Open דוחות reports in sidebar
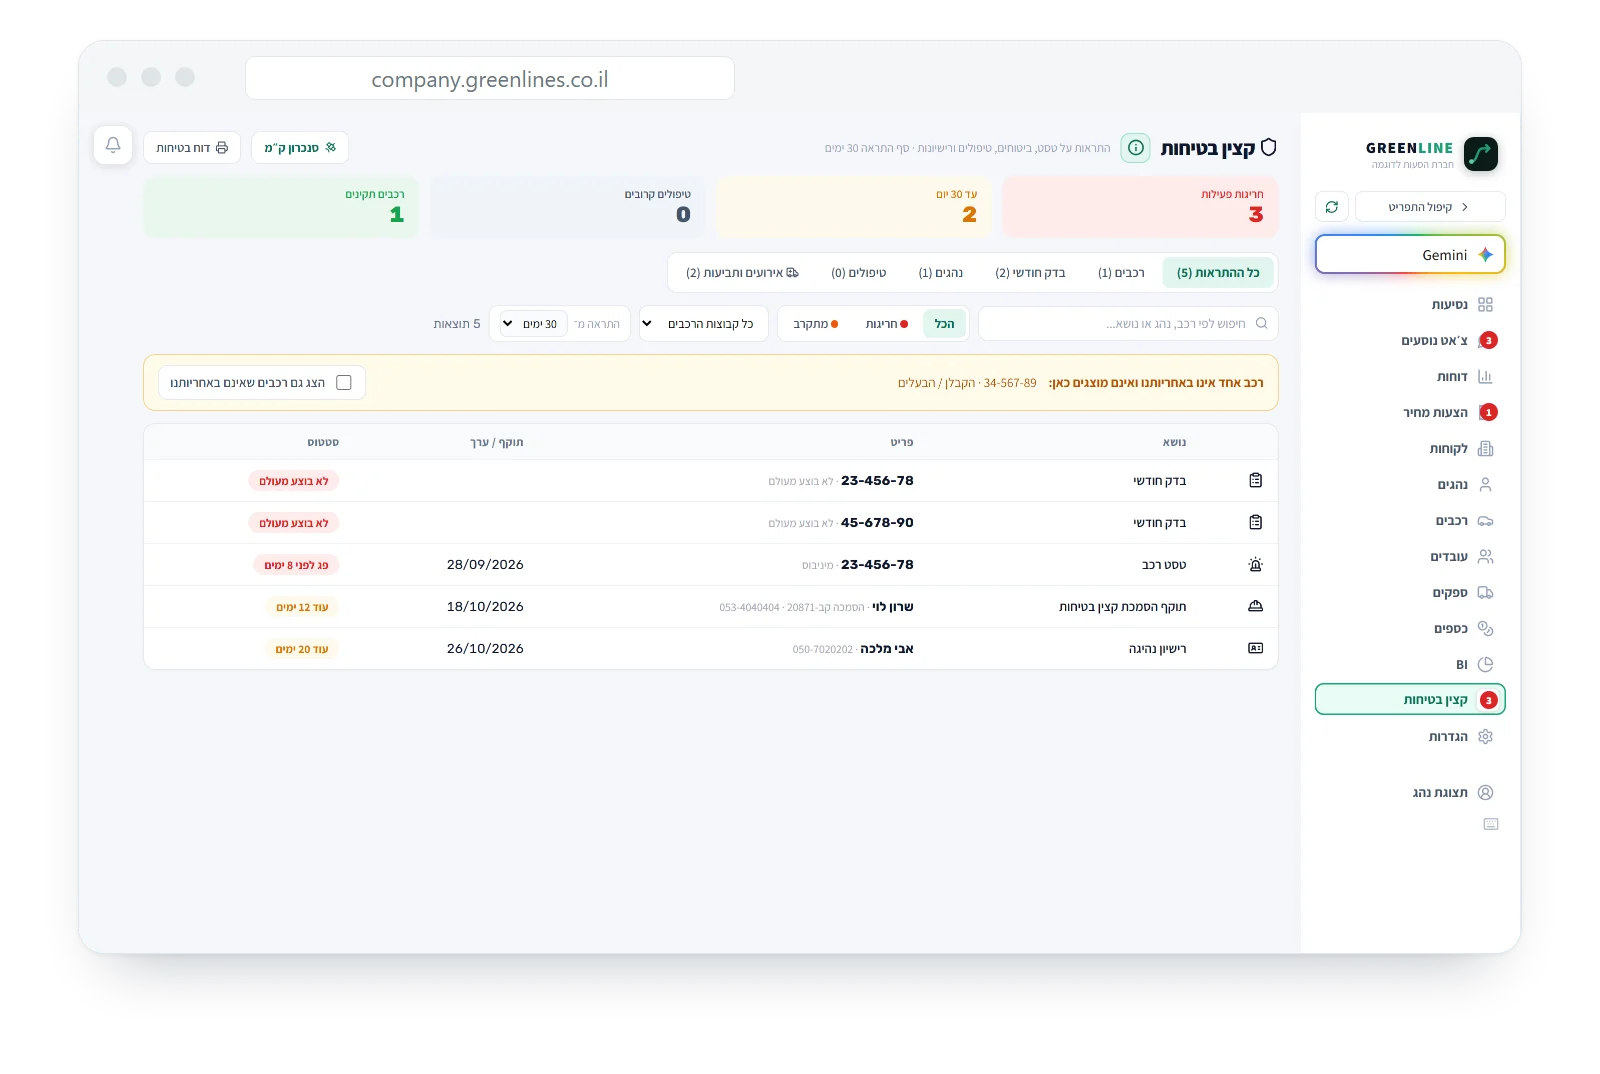 1410,376
